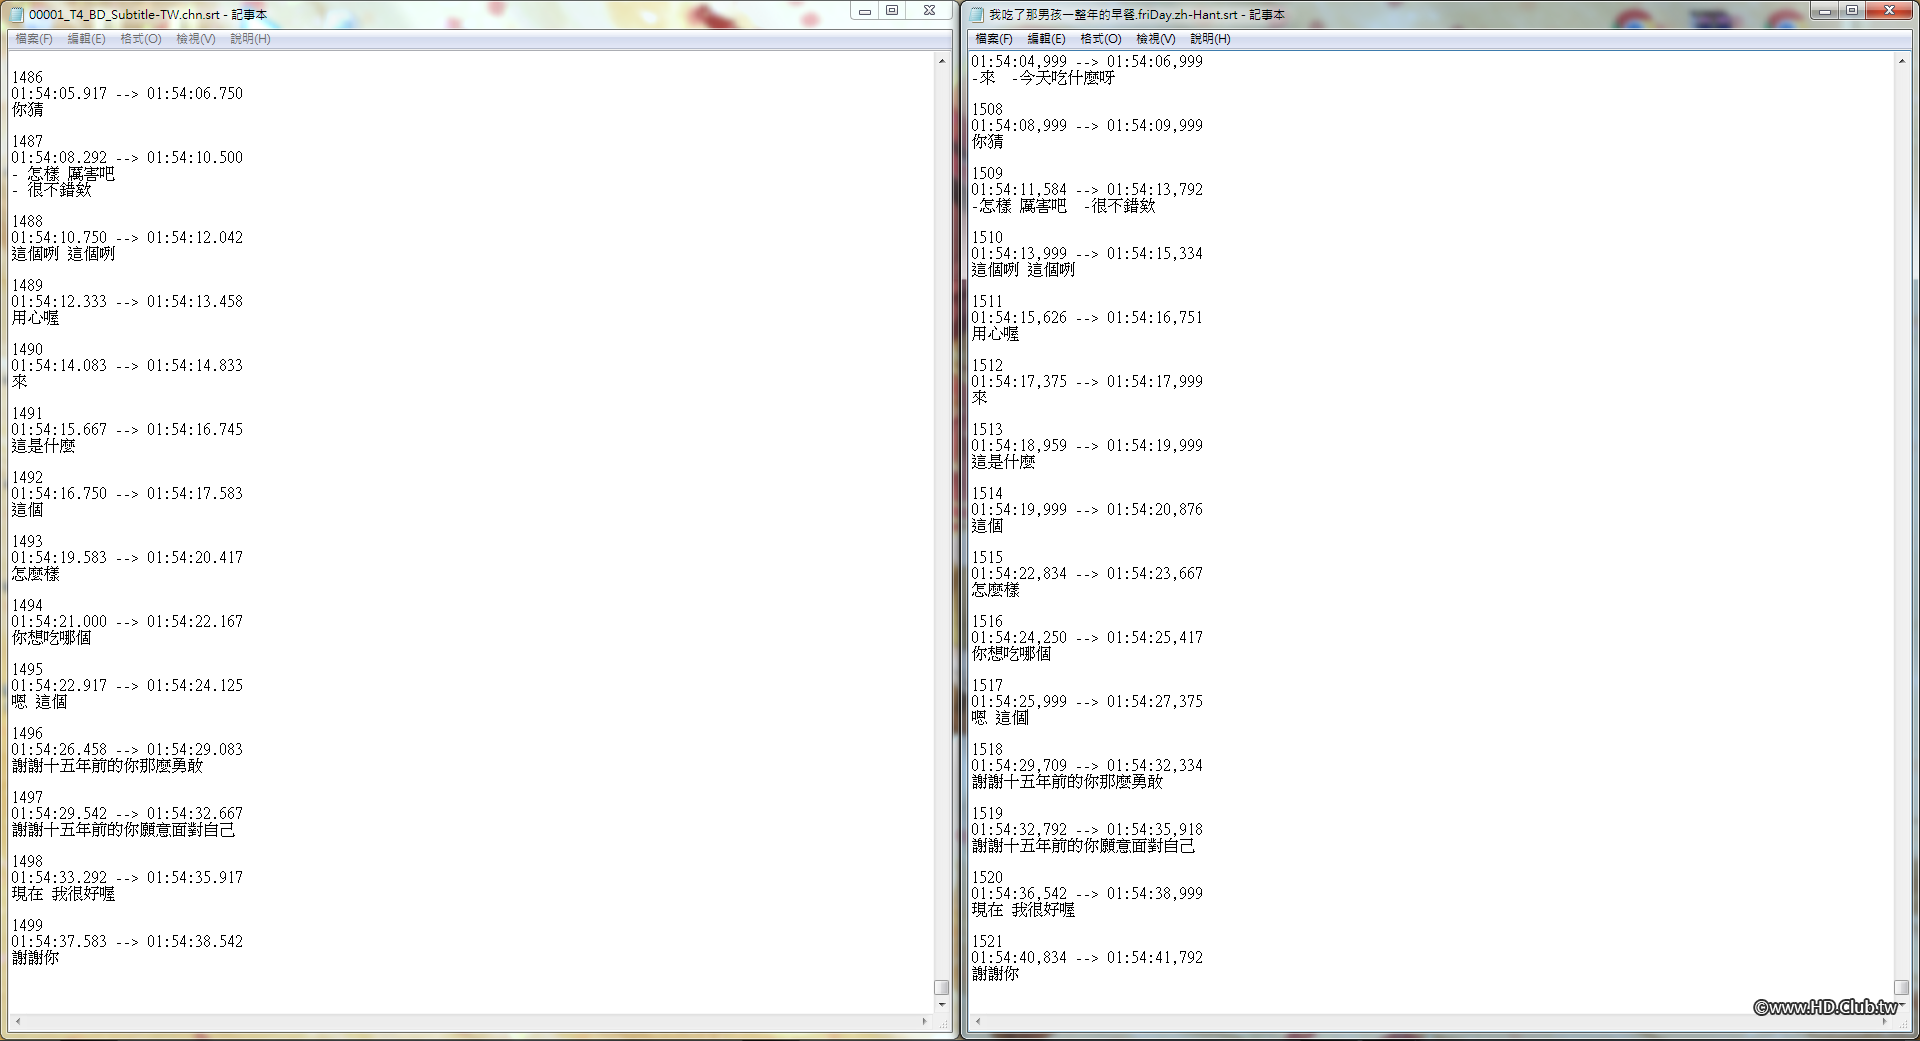Viewport: 1920px width, 1041px height.
Task: Click 謝謝十五年前的你願意面對自己 in the chn.srt window
Action: point(123,829)
